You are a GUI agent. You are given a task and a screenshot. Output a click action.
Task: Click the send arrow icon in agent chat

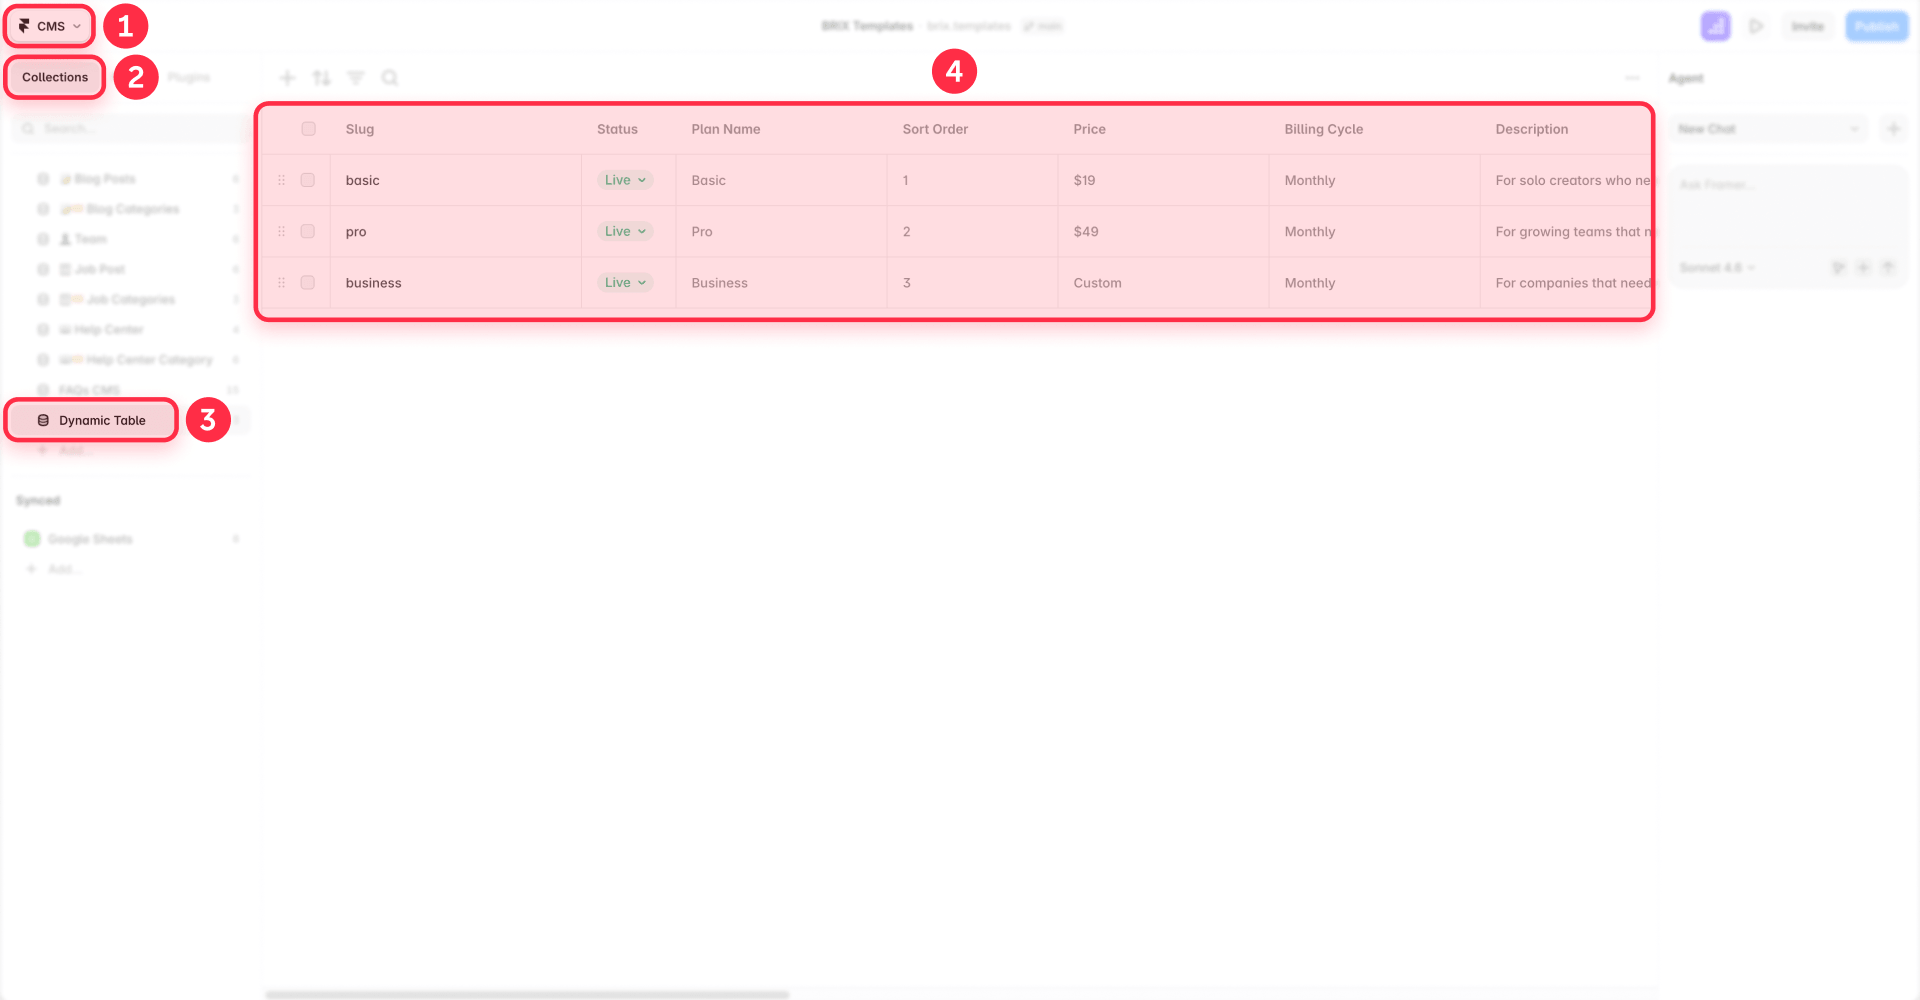1888,268
